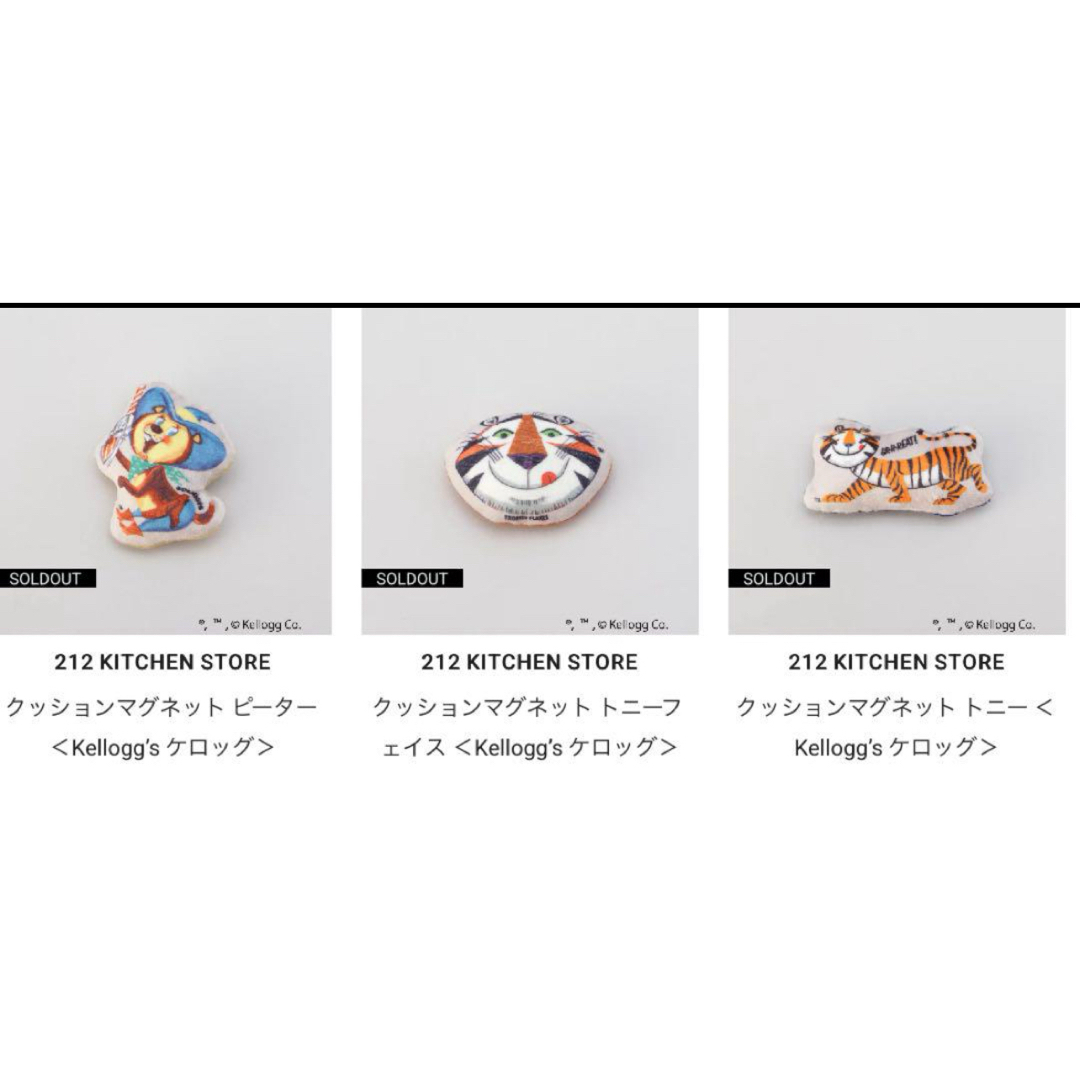Select 212 KITCHEN STORE under Peter magnet
Screen dimensions: 1080x1080
pos(163,662)
